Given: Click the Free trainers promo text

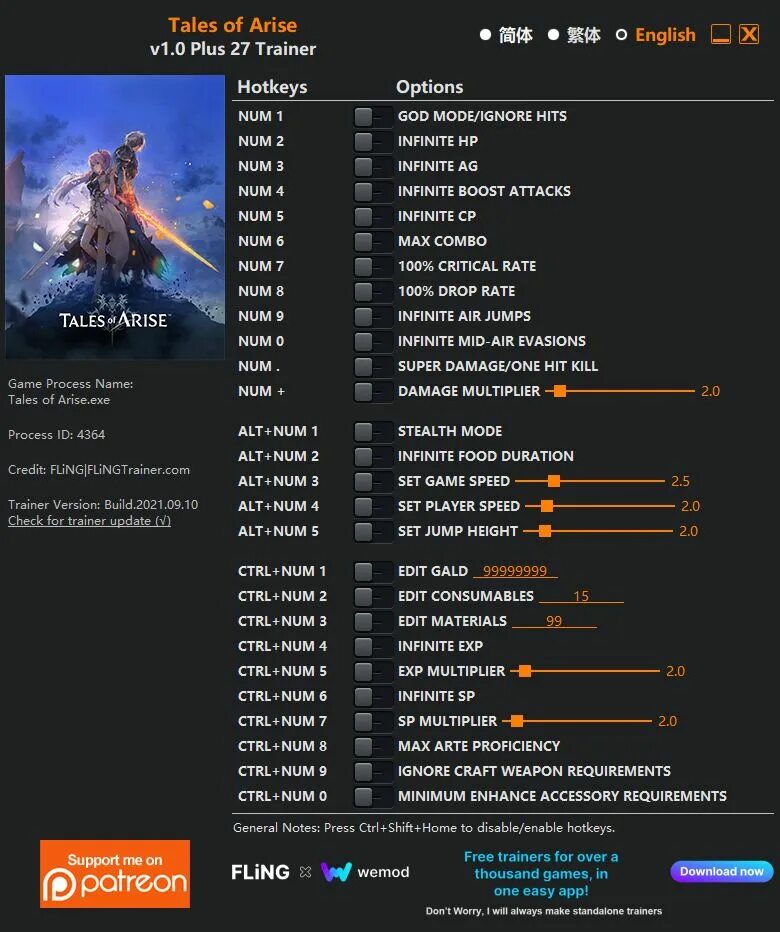Looking at the screenshot, I should [541, 873].
